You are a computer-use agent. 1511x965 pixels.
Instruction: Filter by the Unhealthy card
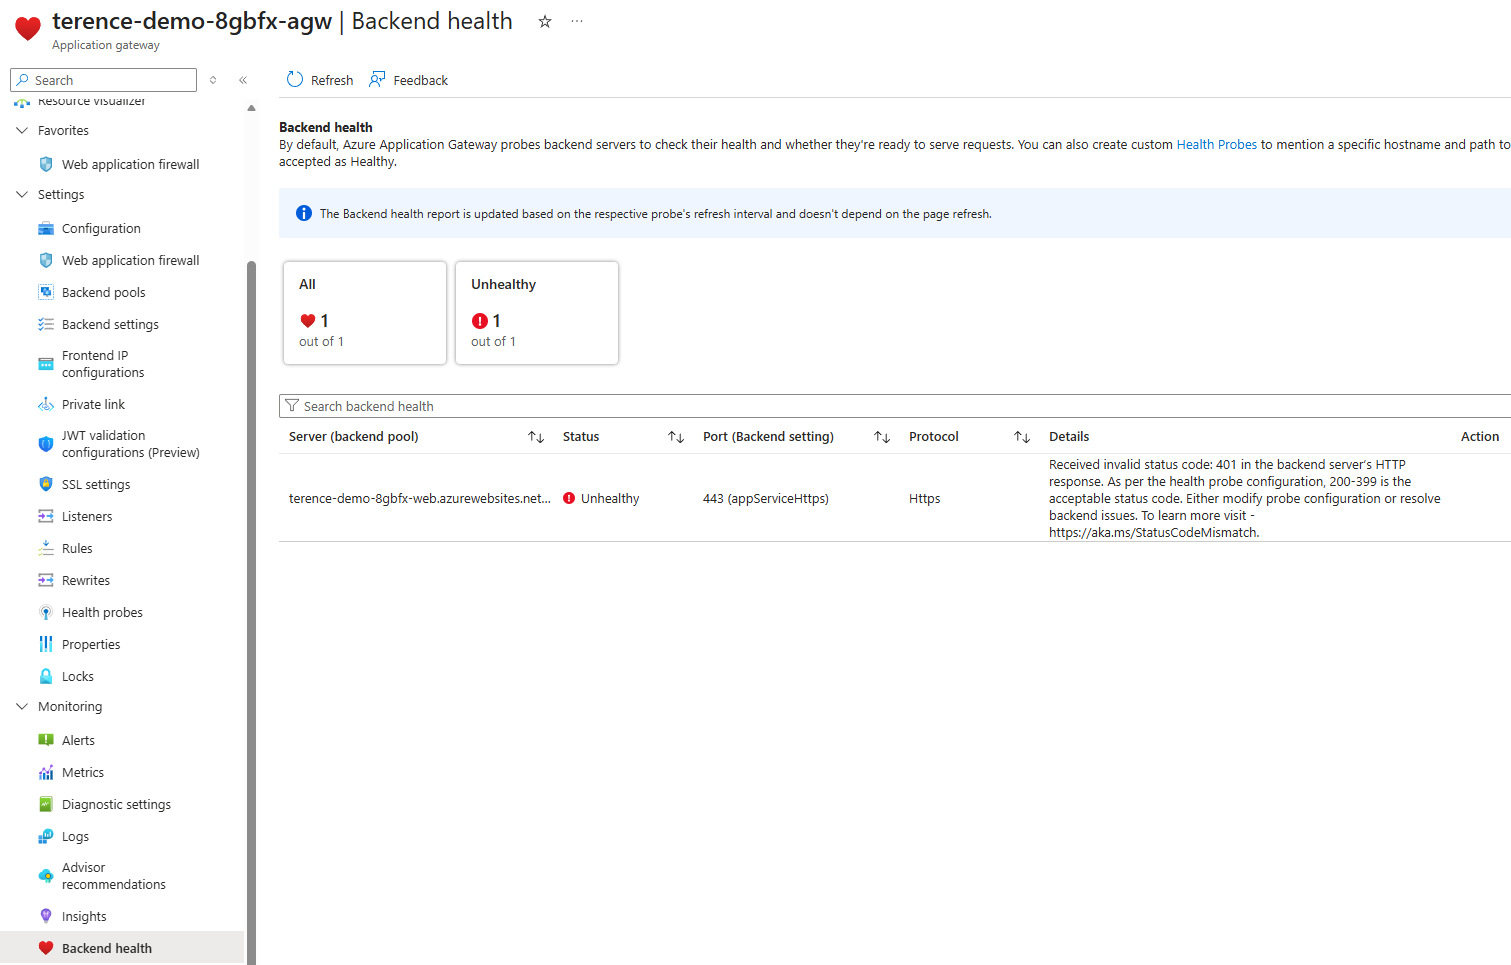(x=537, y=313)
